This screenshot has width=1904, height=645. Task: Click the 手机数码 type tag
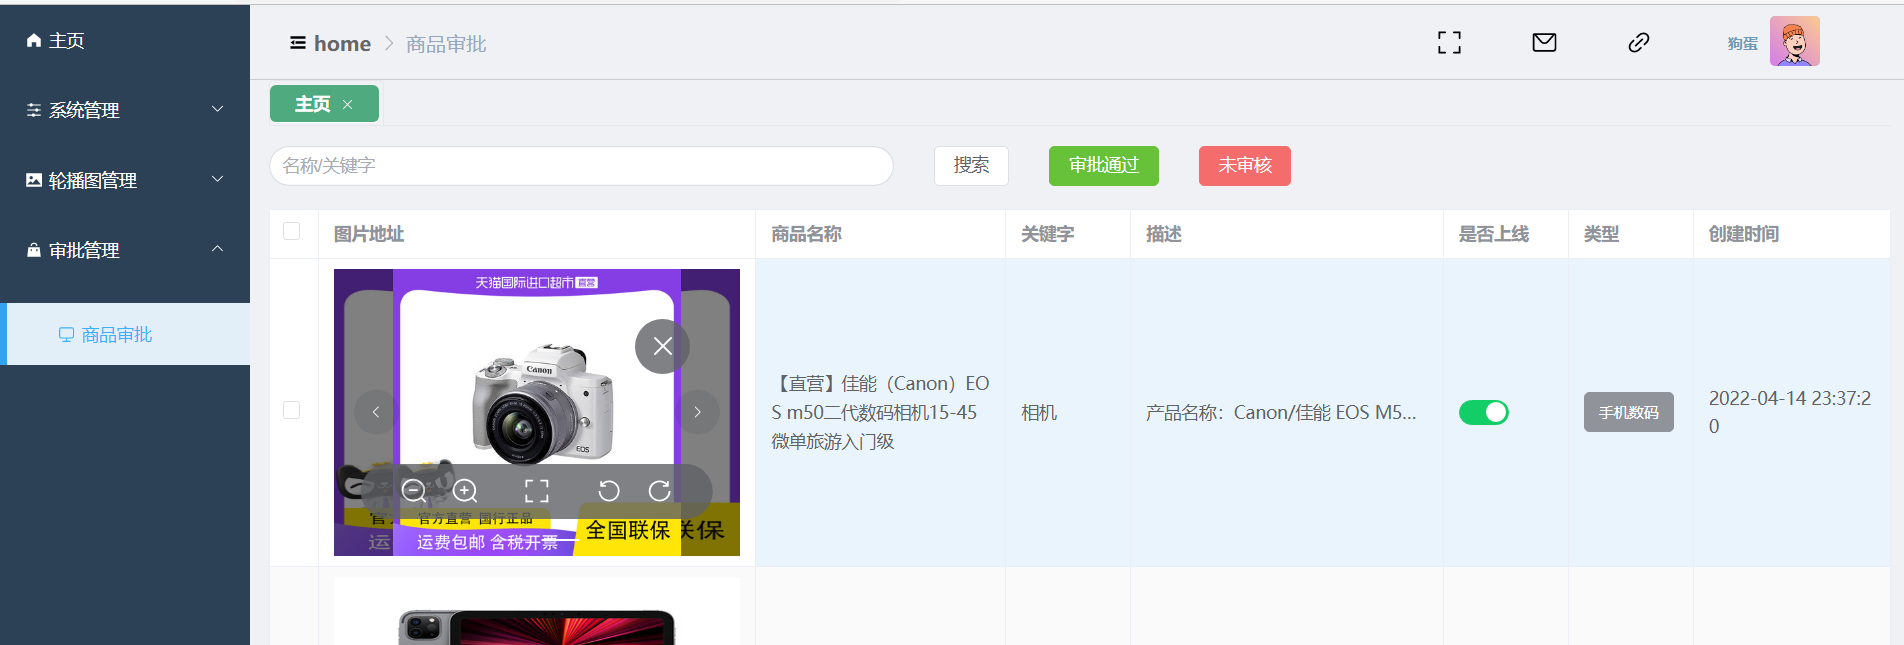point(1628,412)
